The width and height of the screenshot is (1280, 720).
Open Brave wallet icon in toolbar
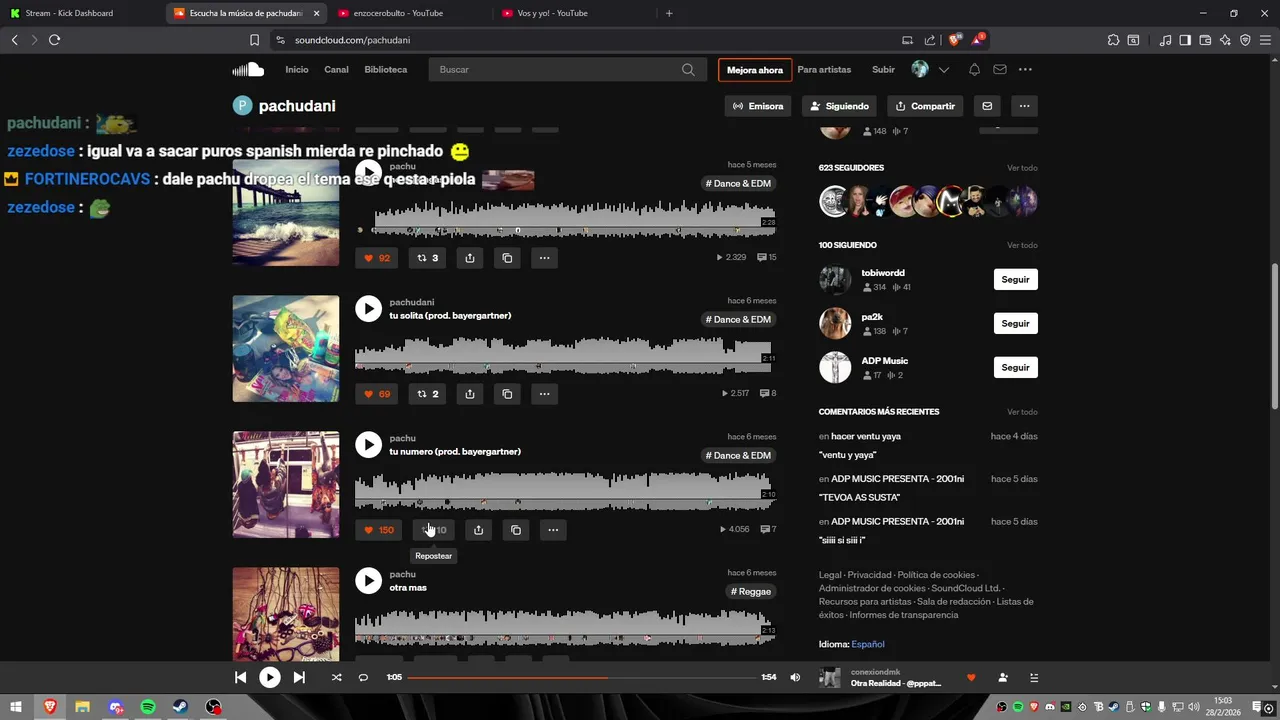pos(1205,40)
